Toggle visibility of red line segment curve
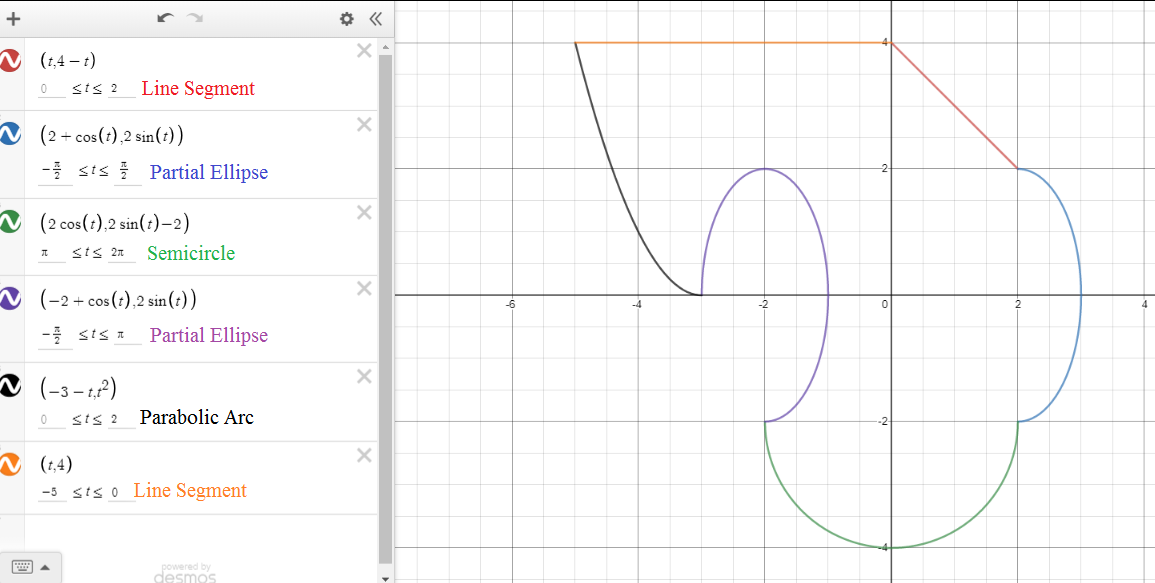 10,60
